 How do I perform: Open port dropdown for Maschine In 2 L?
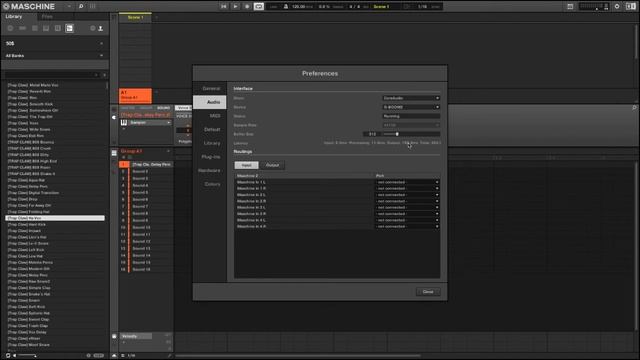click(x=407, y=195)
